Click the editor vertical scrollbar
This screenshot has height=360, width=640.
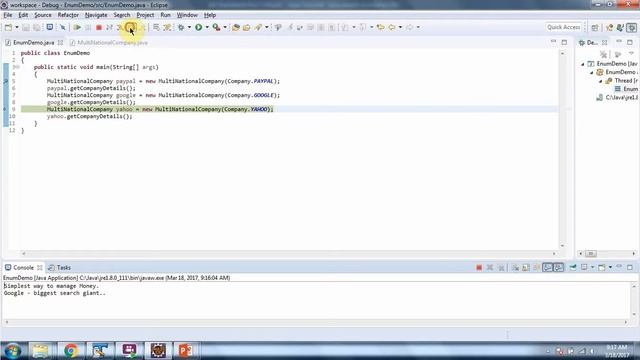pos(562,149)
